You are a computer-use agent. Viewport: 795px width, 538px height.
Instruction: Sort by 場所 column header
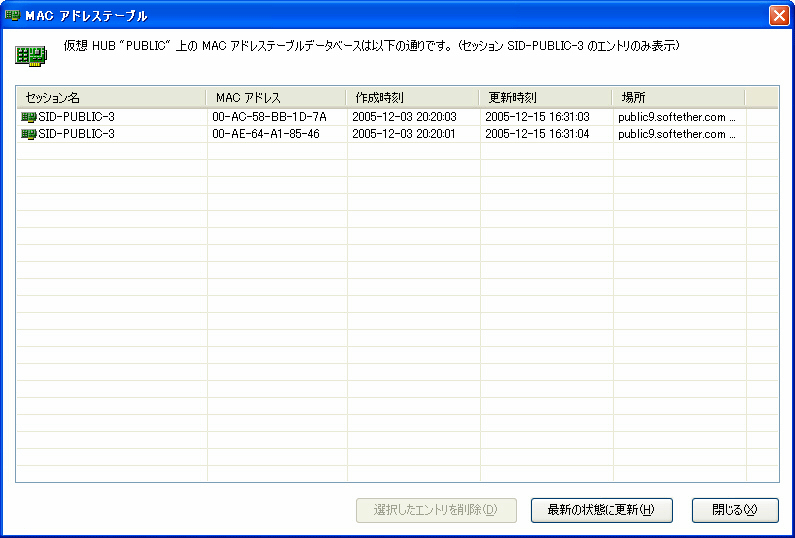tap(679, 97)
